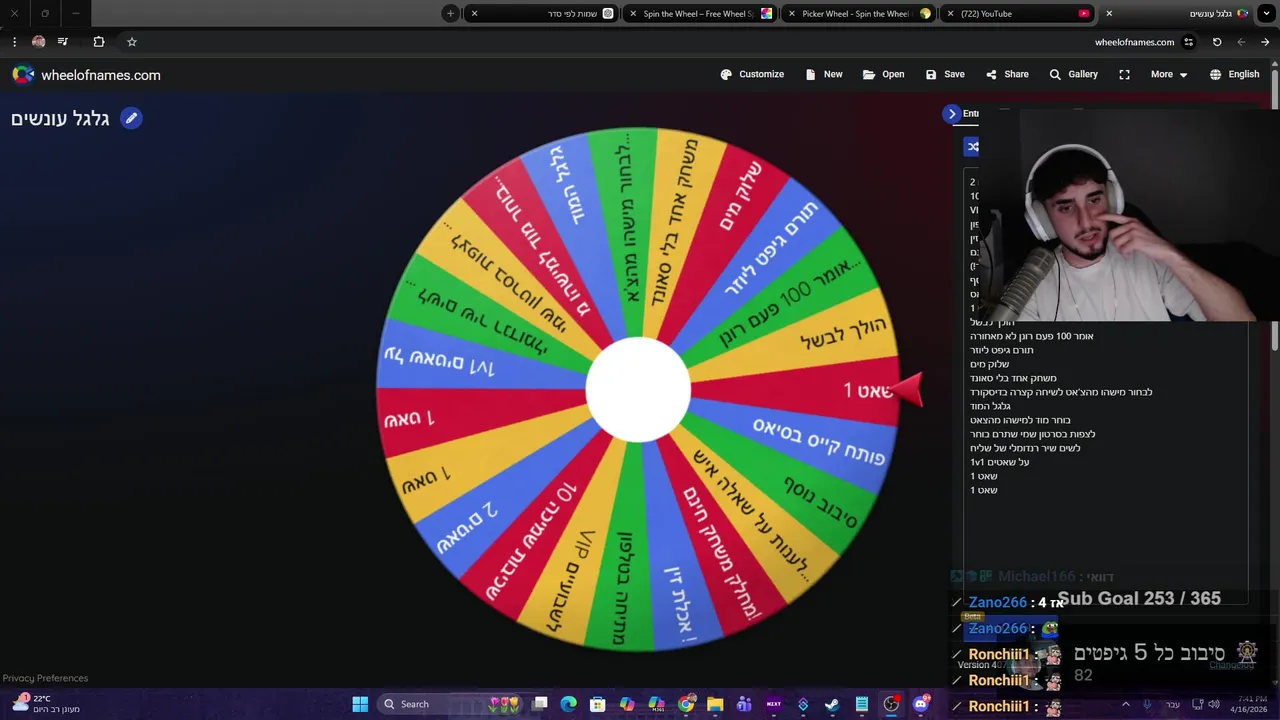
Task: Open the browser three-dot menu
Action: click(14, 42)
